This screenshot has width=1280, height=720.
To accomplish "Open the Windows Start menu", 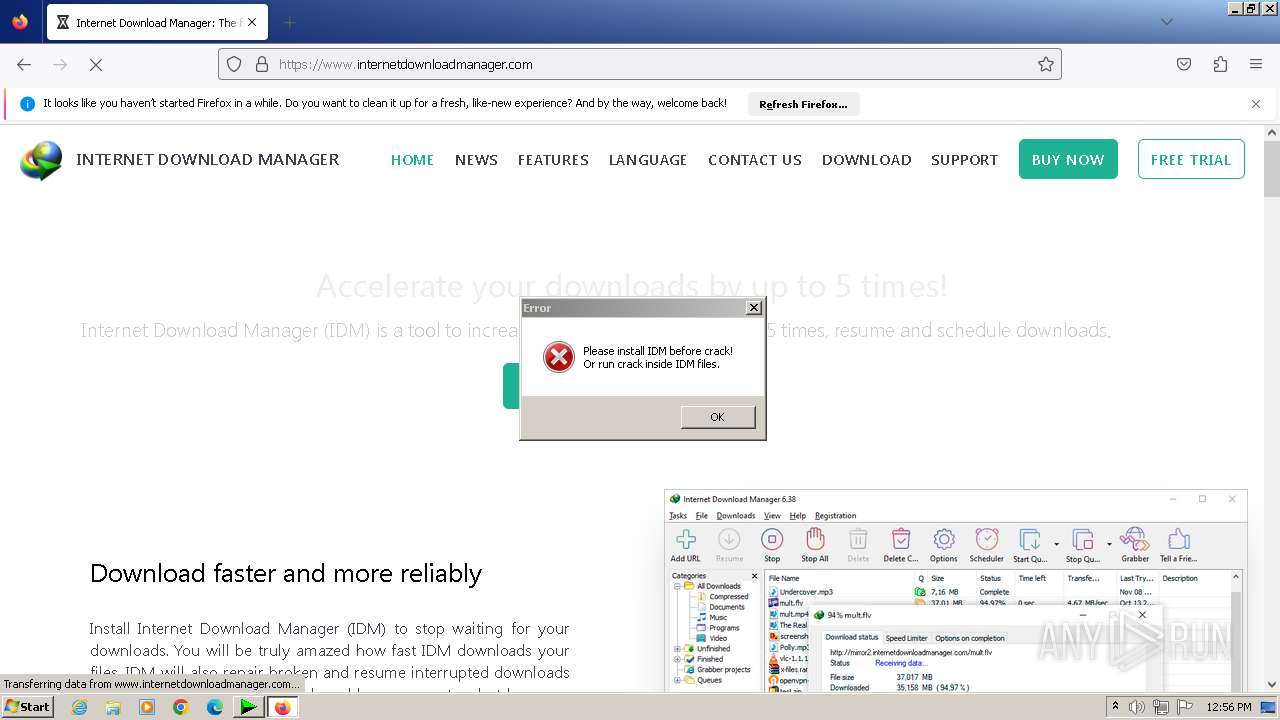I will coord(27,706).
